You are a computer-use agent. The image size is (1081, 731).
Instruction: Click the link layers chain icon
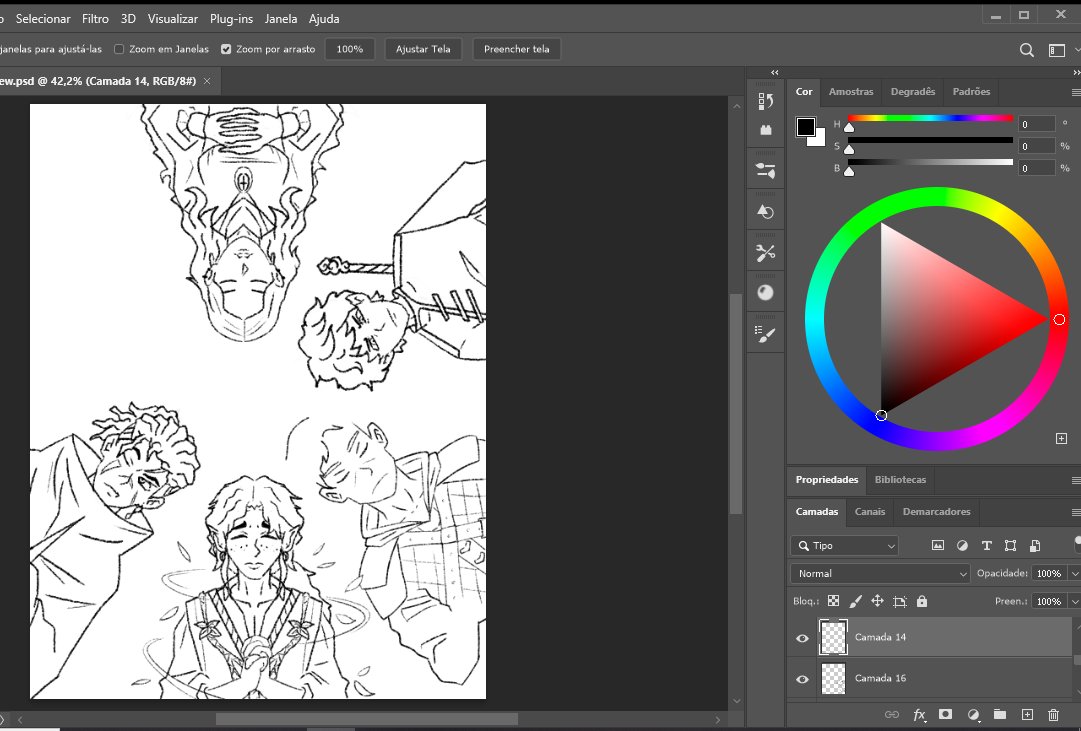coord(891,714)
